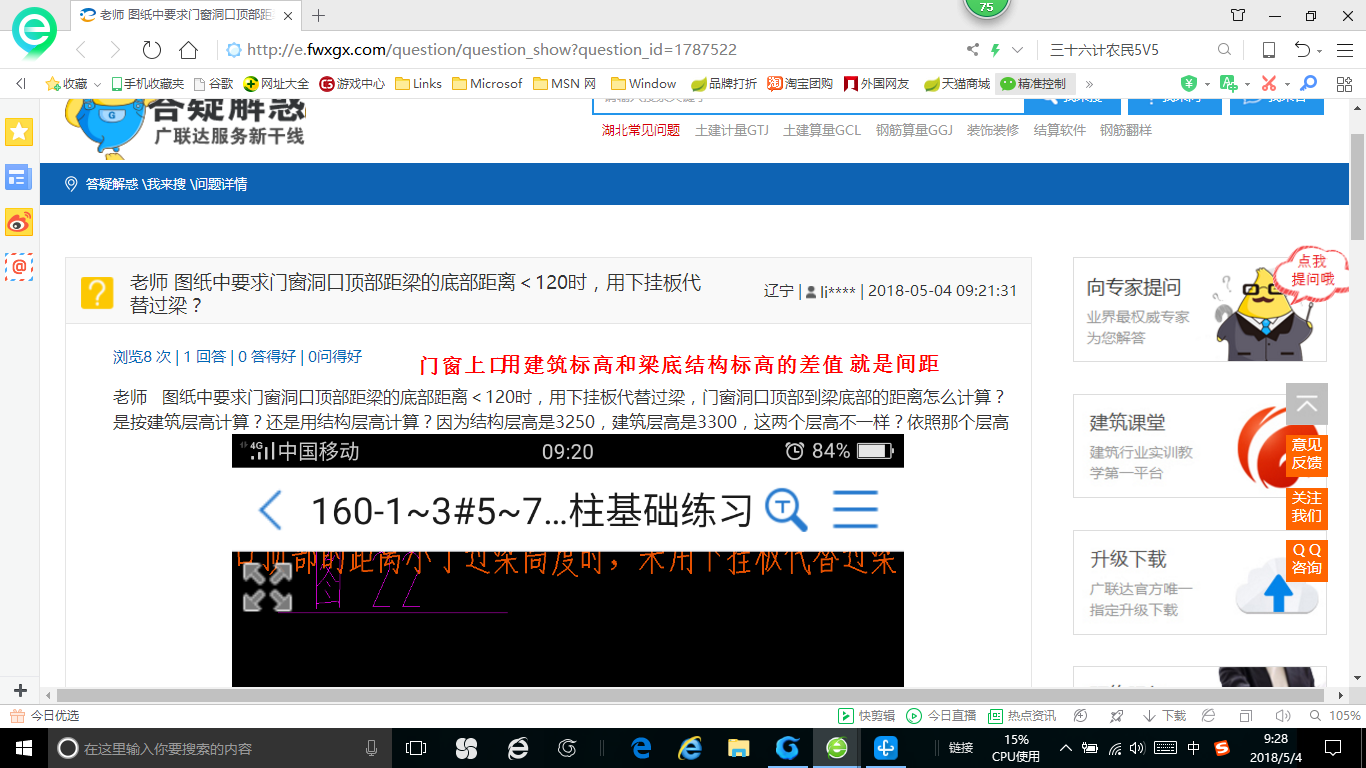The width and height of the screenshot is (1366, 768).
Task: Open the 淘宝团购 bookmark
Action: point(800,84)
